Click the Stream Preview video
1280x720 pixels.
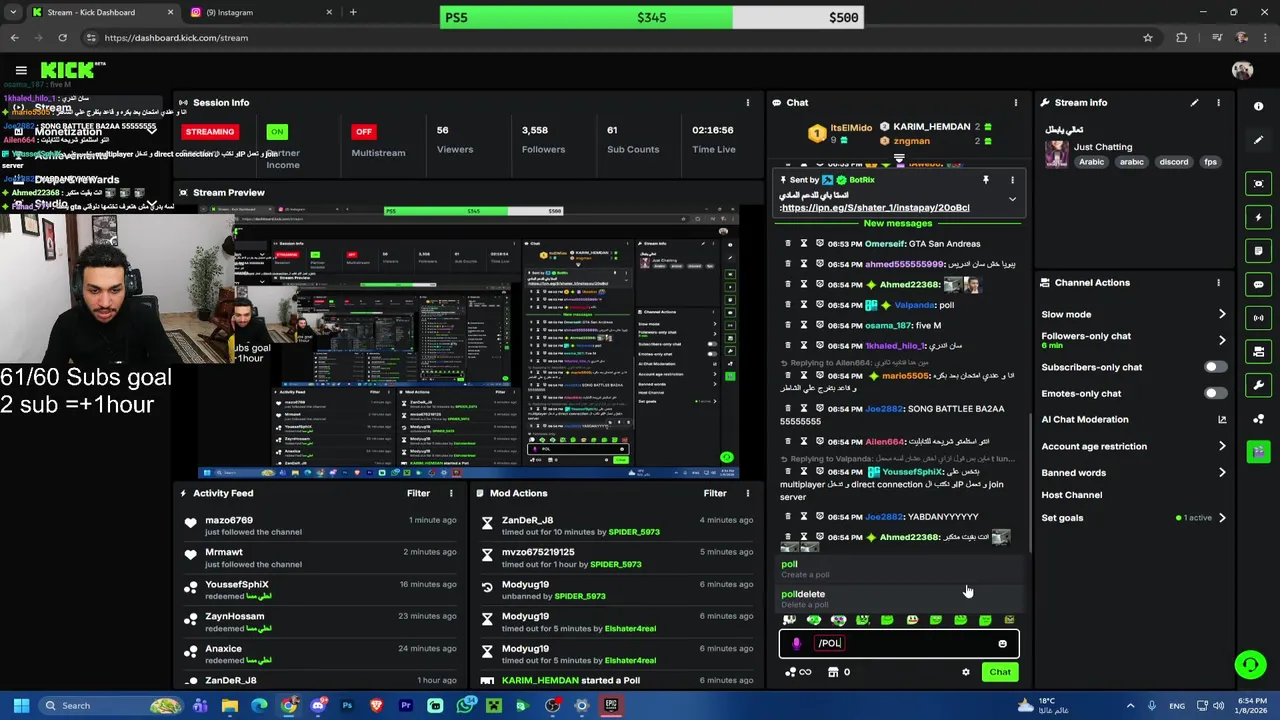(x=468, y=342)
